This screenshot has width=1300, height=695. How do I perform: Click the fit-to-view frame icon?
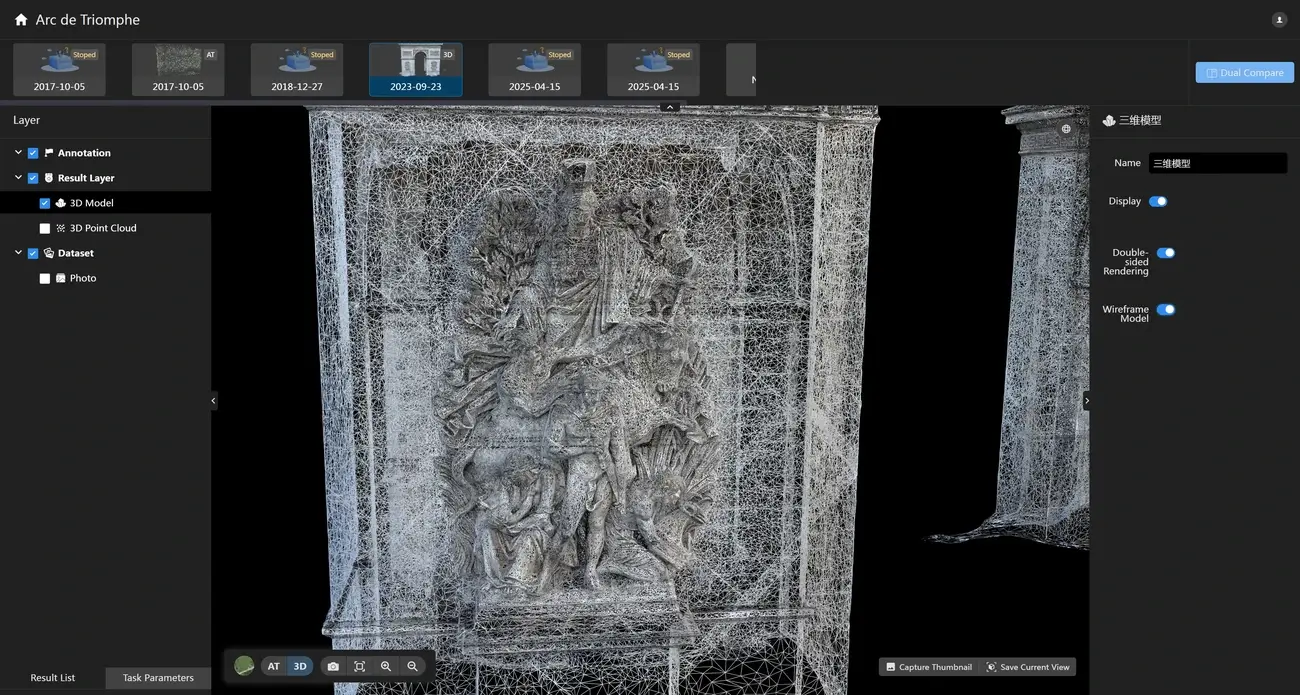tap(360, 666)
